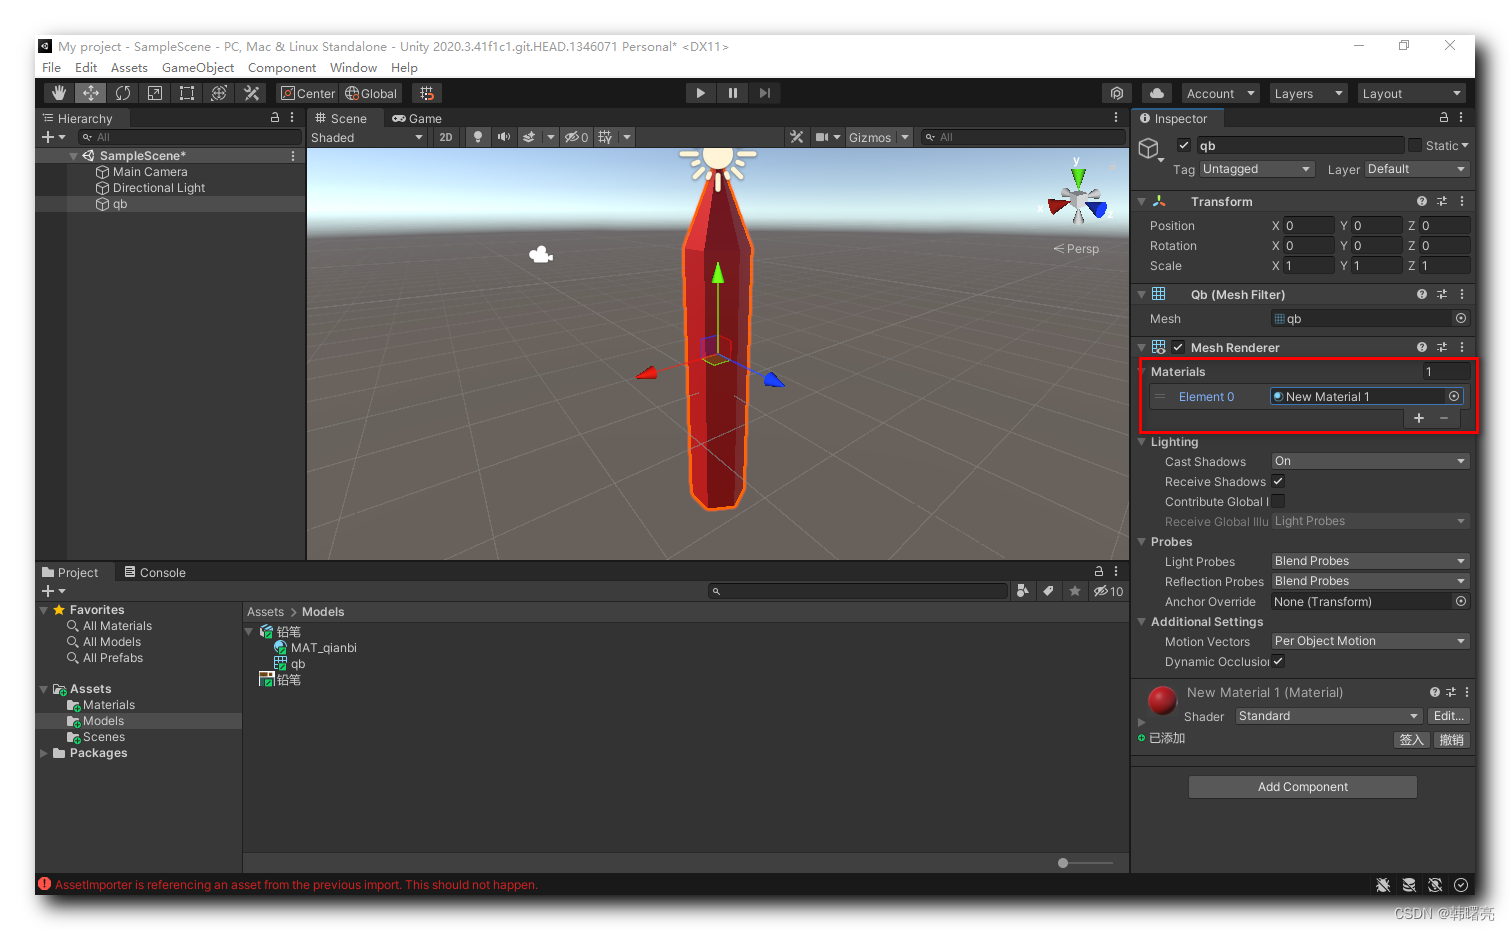Select the Rect transform tool

click(x=186, y=92)
